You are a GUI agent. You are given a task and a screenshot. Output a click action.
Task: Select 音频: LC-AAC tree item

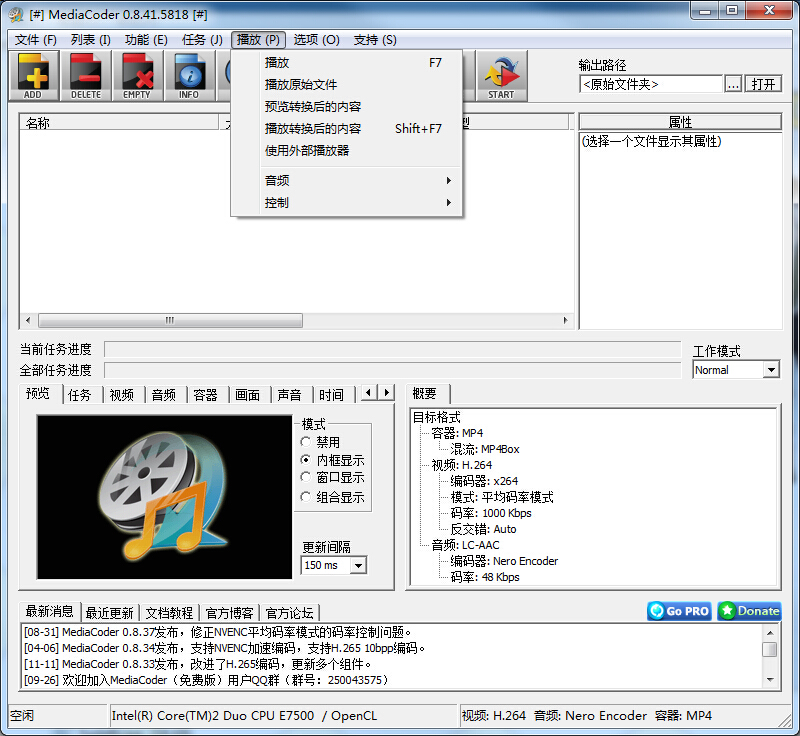coord(465,545)
